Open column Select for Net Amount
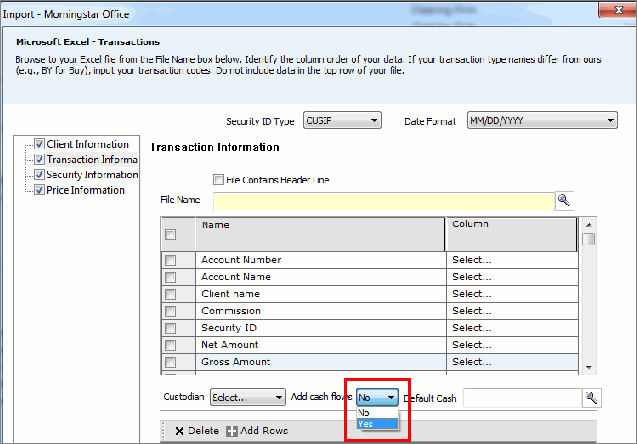Screen dimensions: 637x444 coord(510,344)
